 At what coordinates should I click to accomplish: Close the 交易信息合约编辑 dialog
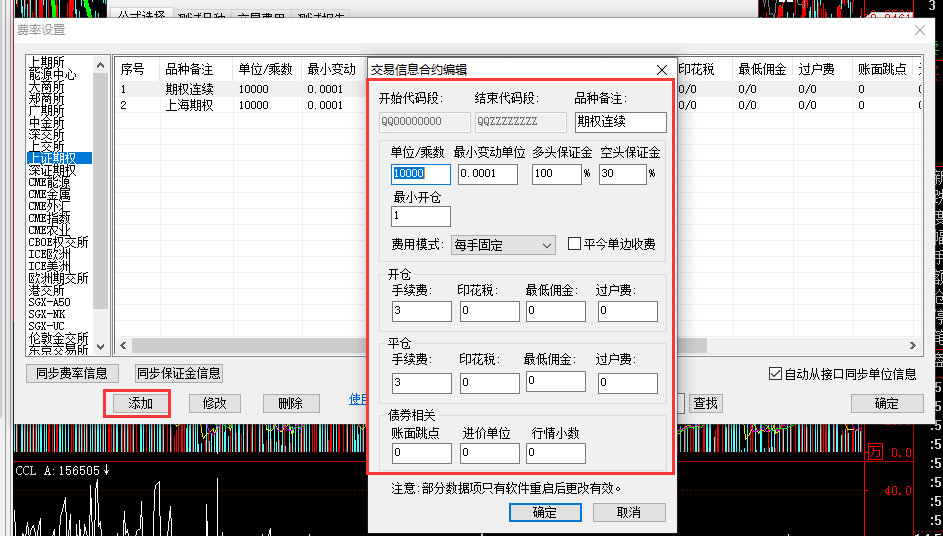coord(661,70)
